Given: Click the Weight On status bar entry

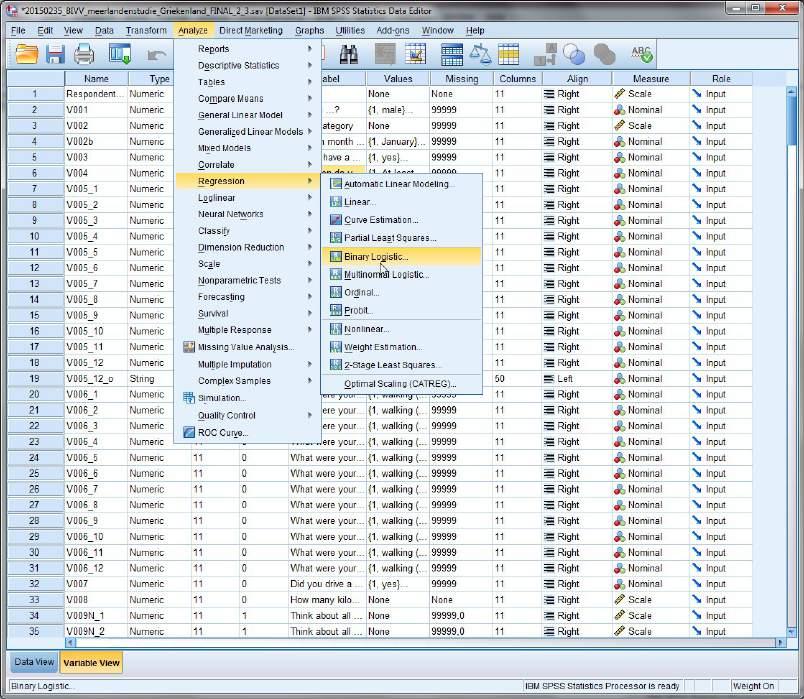Looking at the screenshot, I should pos(754,686).
